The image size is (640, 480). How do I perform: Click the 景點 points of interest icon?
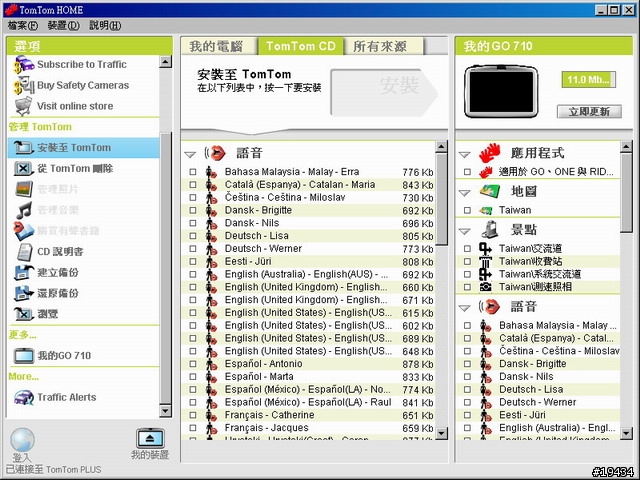tap(489, 229)
